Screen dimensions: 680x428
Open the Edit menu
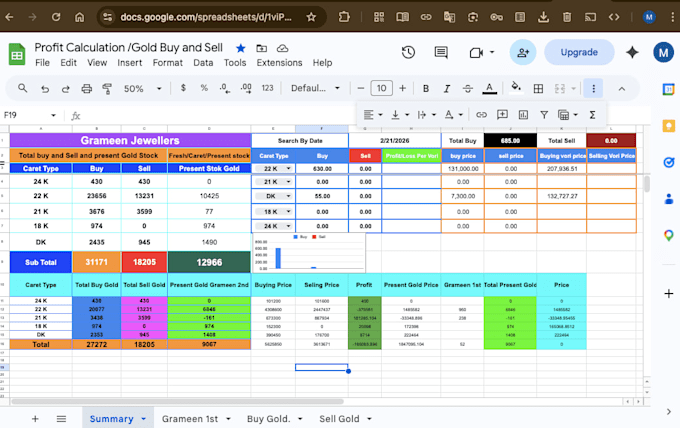69,63
